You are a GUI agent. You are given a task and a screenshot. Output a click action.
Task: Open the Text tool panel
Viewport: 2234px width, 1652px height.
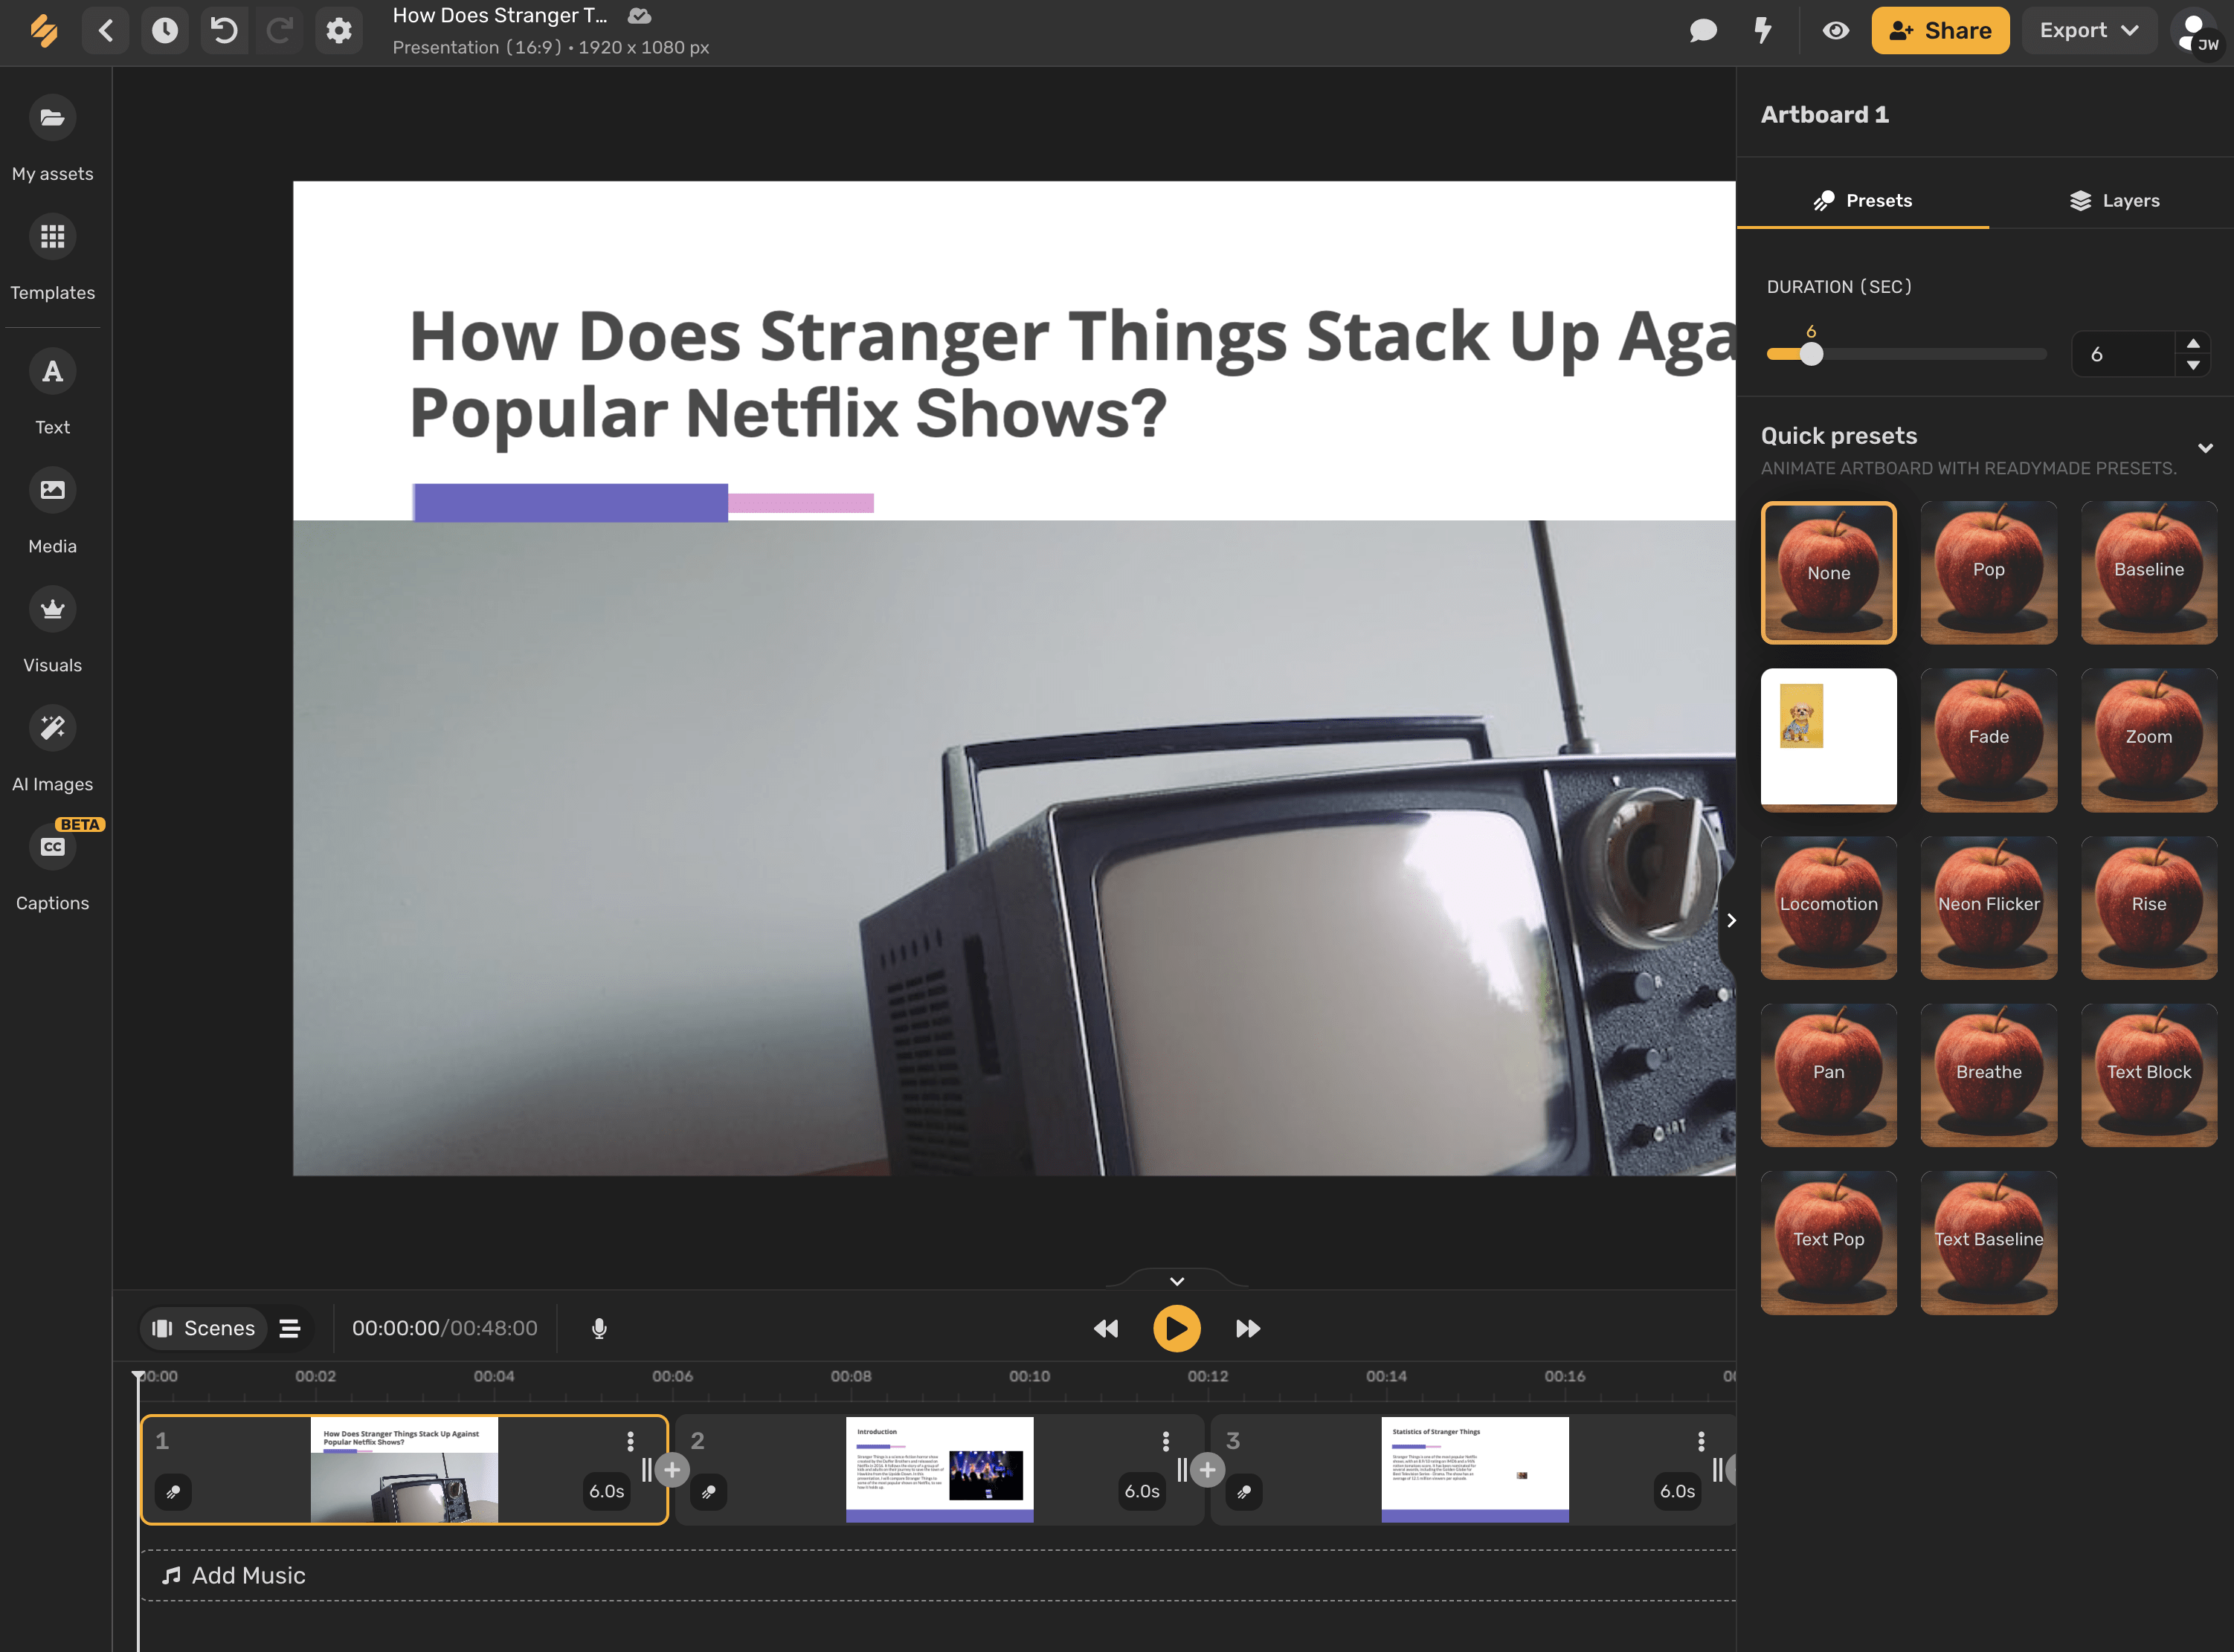coord(53,393)
